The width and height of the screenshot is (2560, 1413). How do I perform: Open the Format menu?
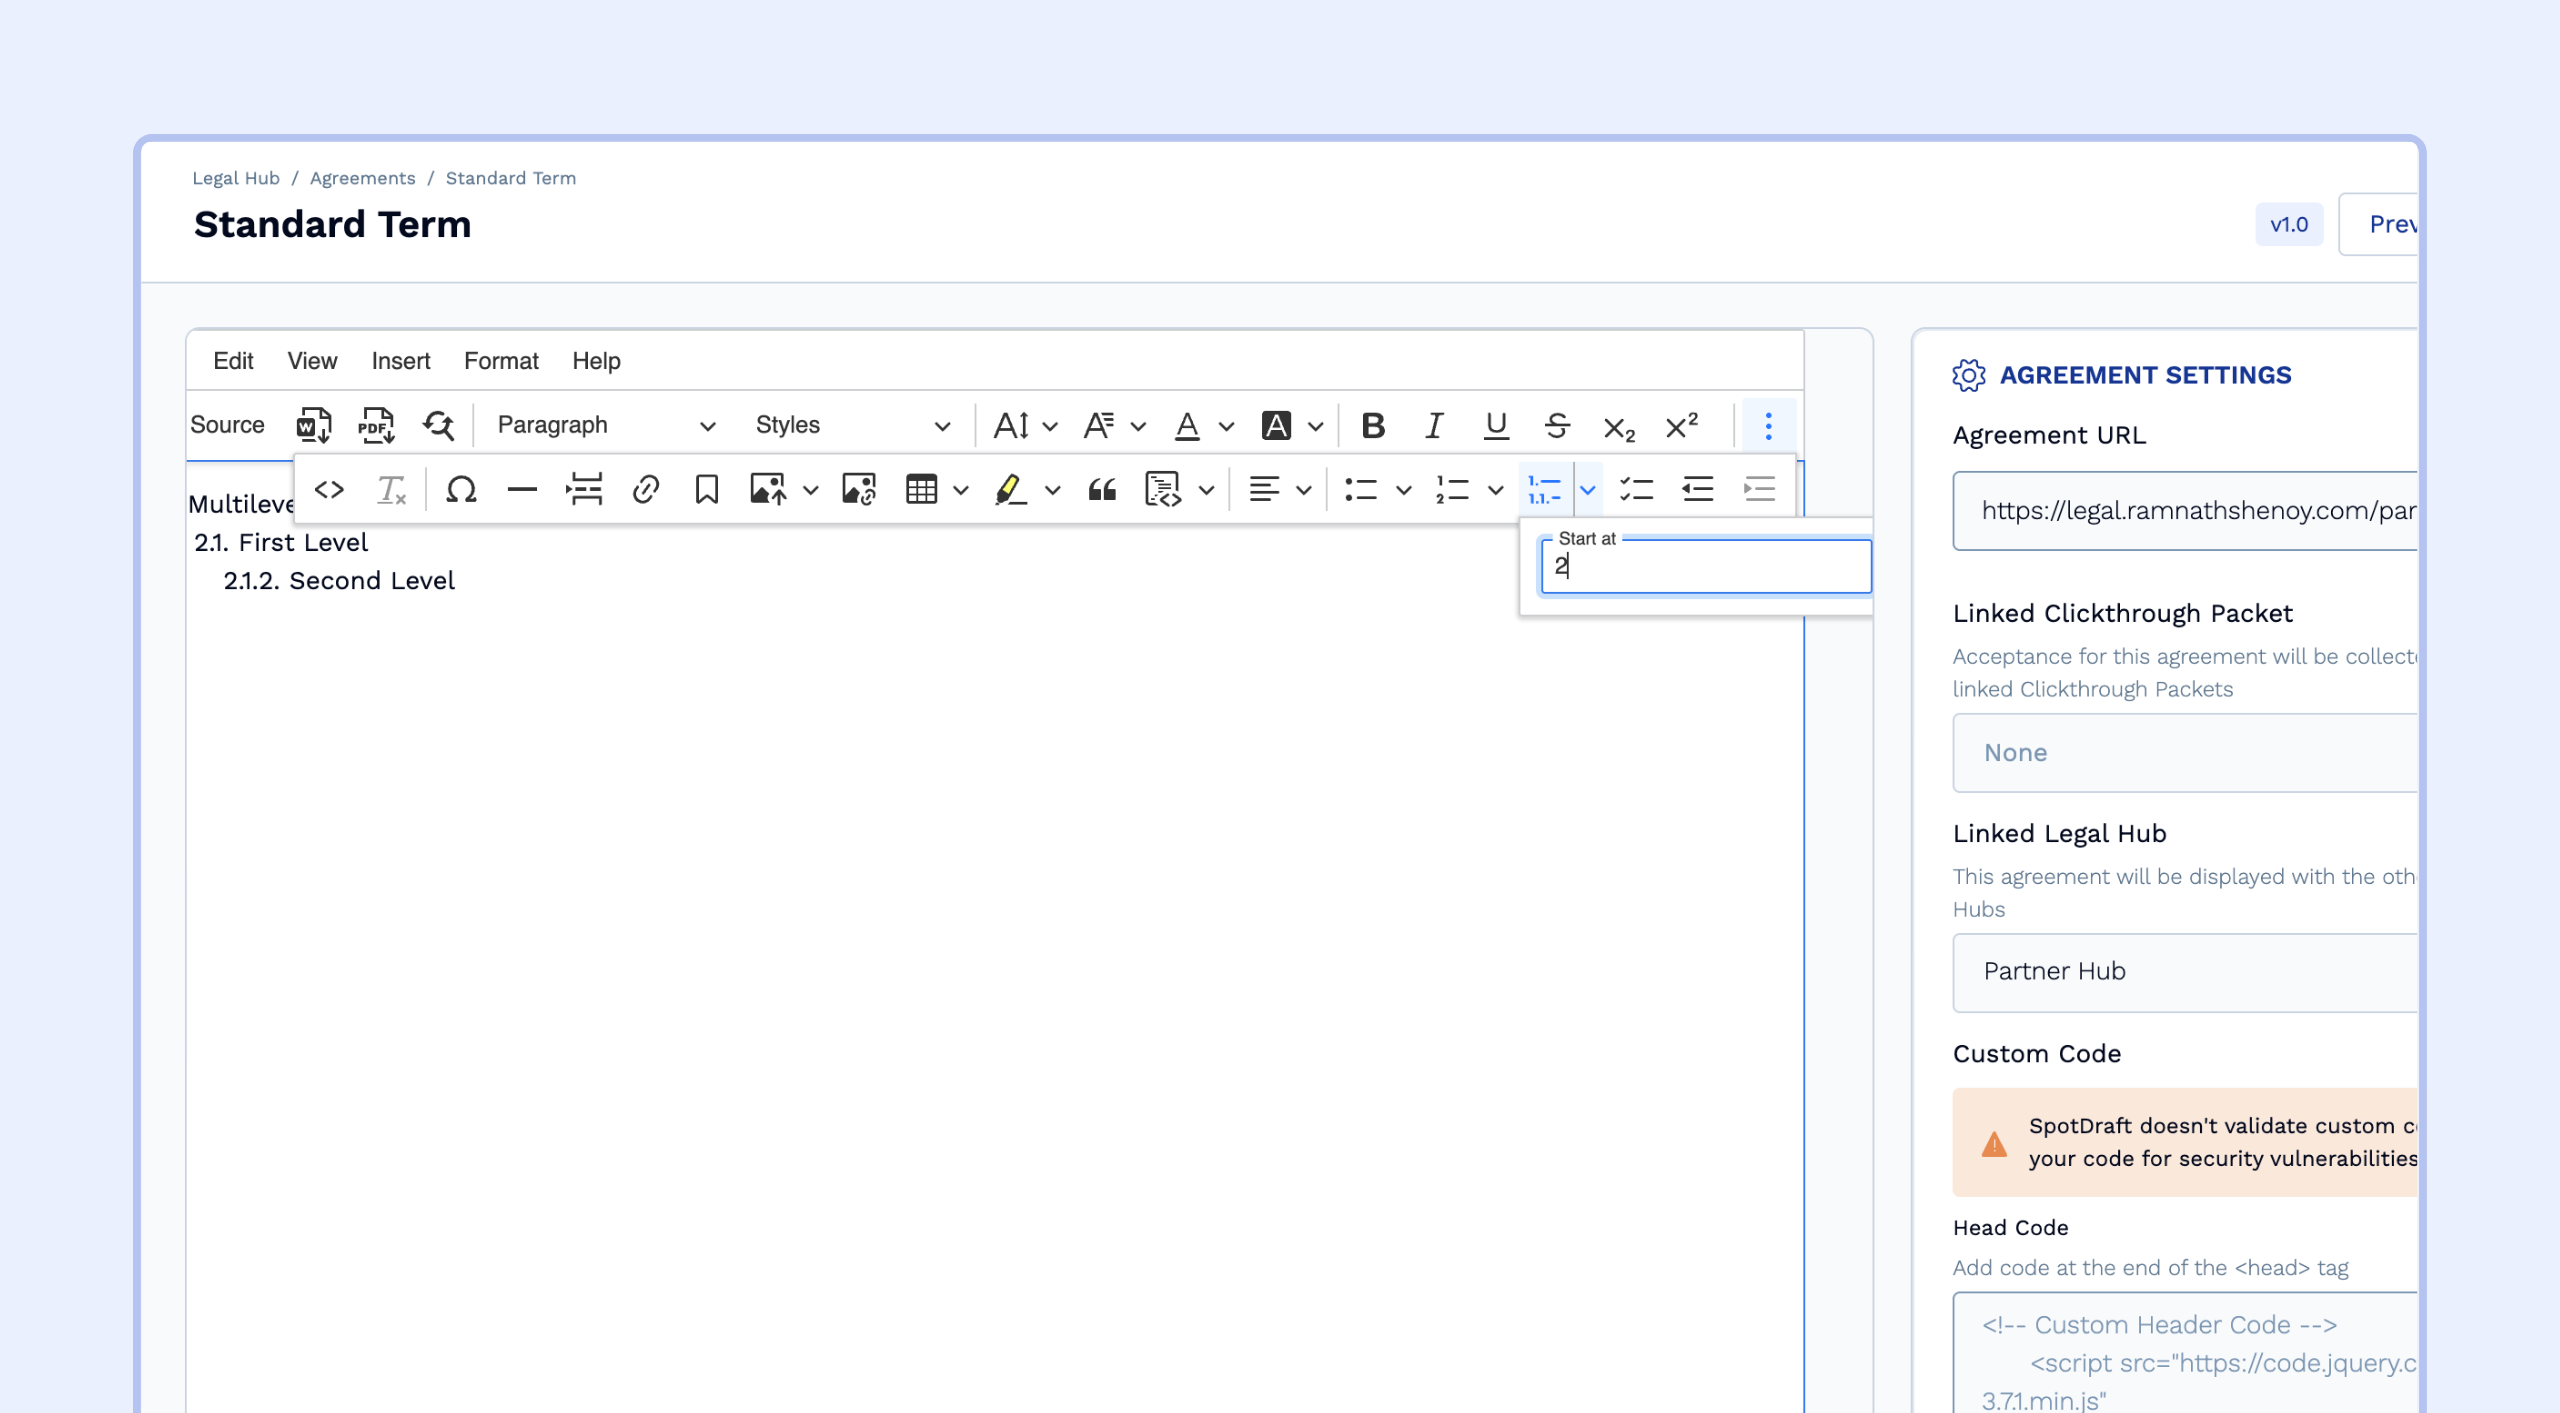501,361
